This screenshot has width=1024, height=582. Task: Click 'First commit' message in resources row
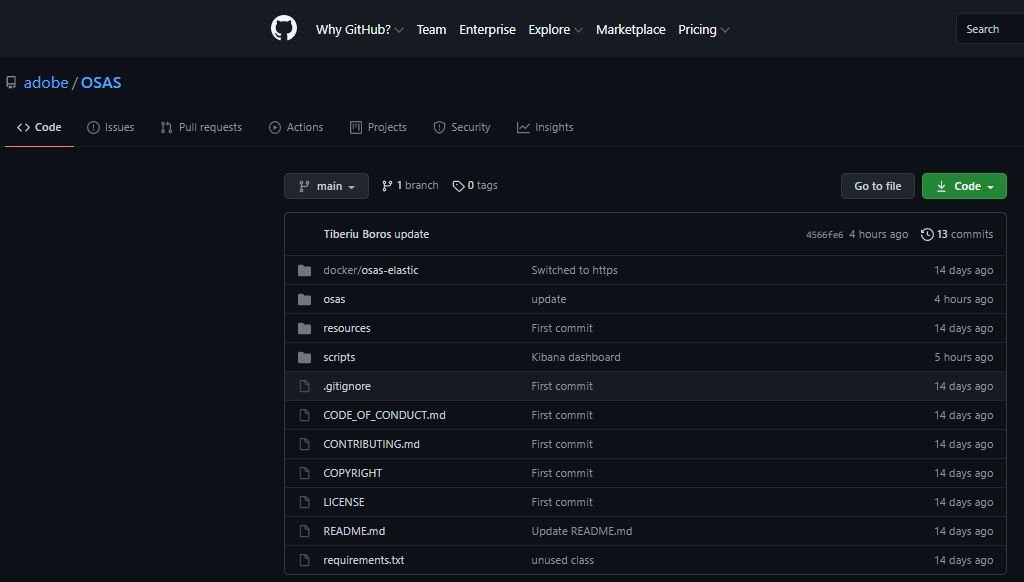[x=562, y=329]
